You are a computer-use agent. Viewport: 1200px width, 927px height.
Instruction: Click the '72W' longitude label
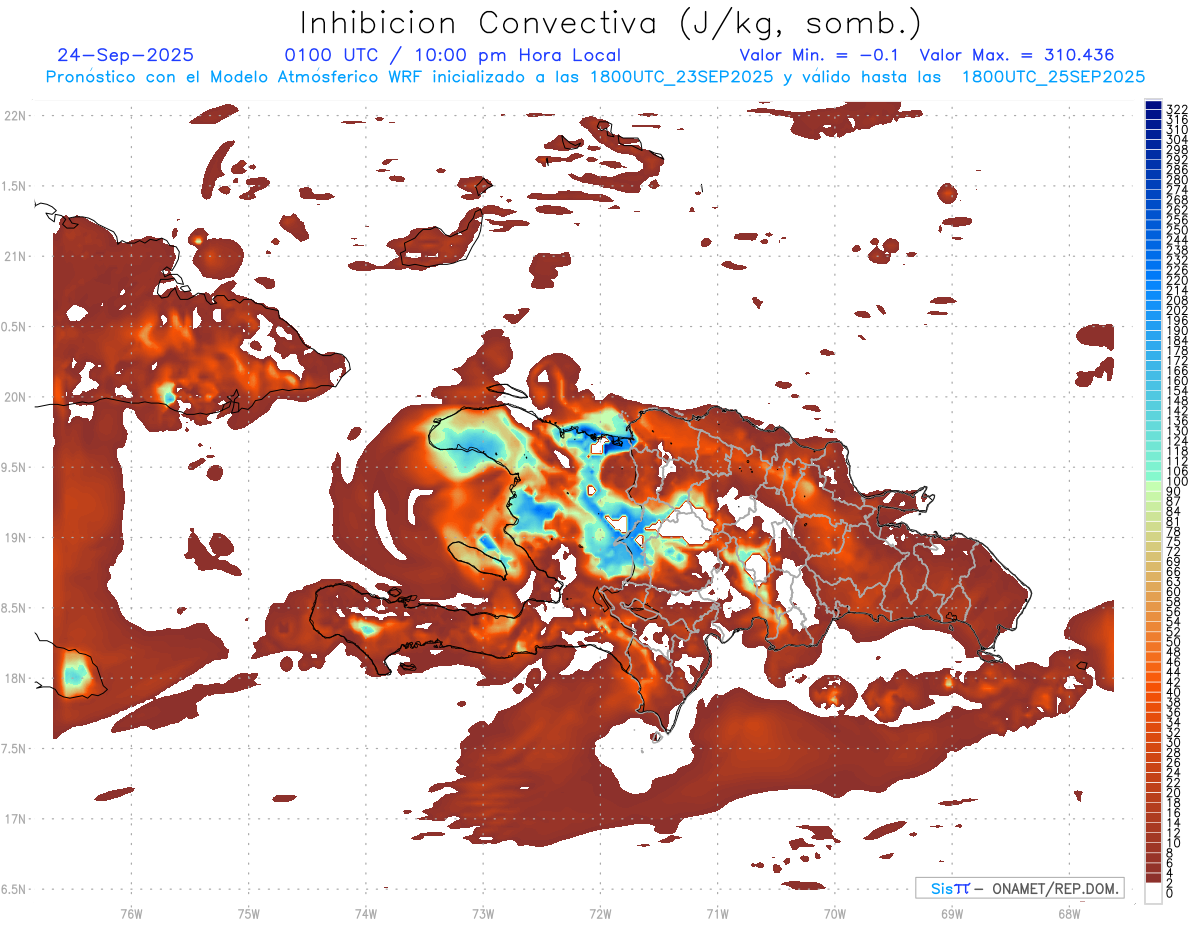pyautogui.click(x=600, y=913)
